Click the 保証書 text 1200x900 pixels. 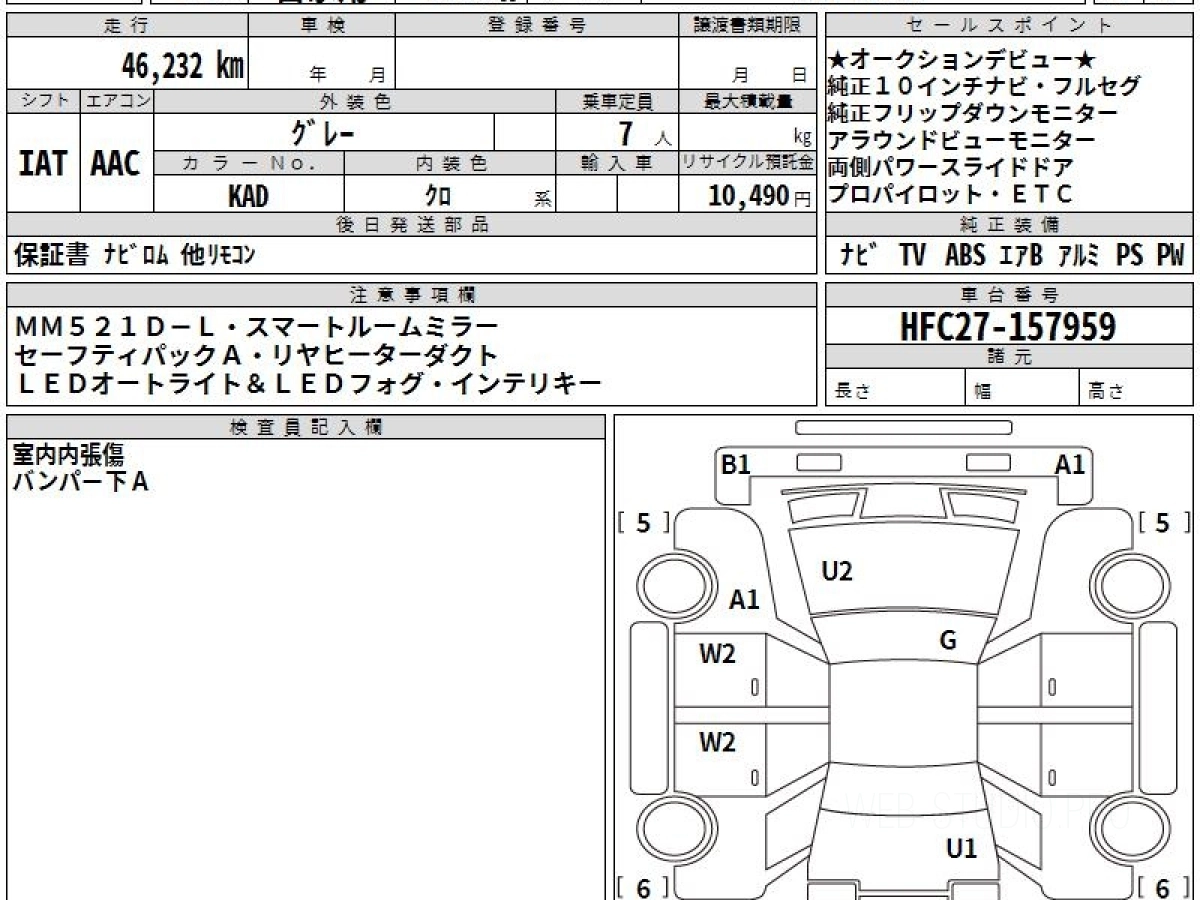click(51, 255)
